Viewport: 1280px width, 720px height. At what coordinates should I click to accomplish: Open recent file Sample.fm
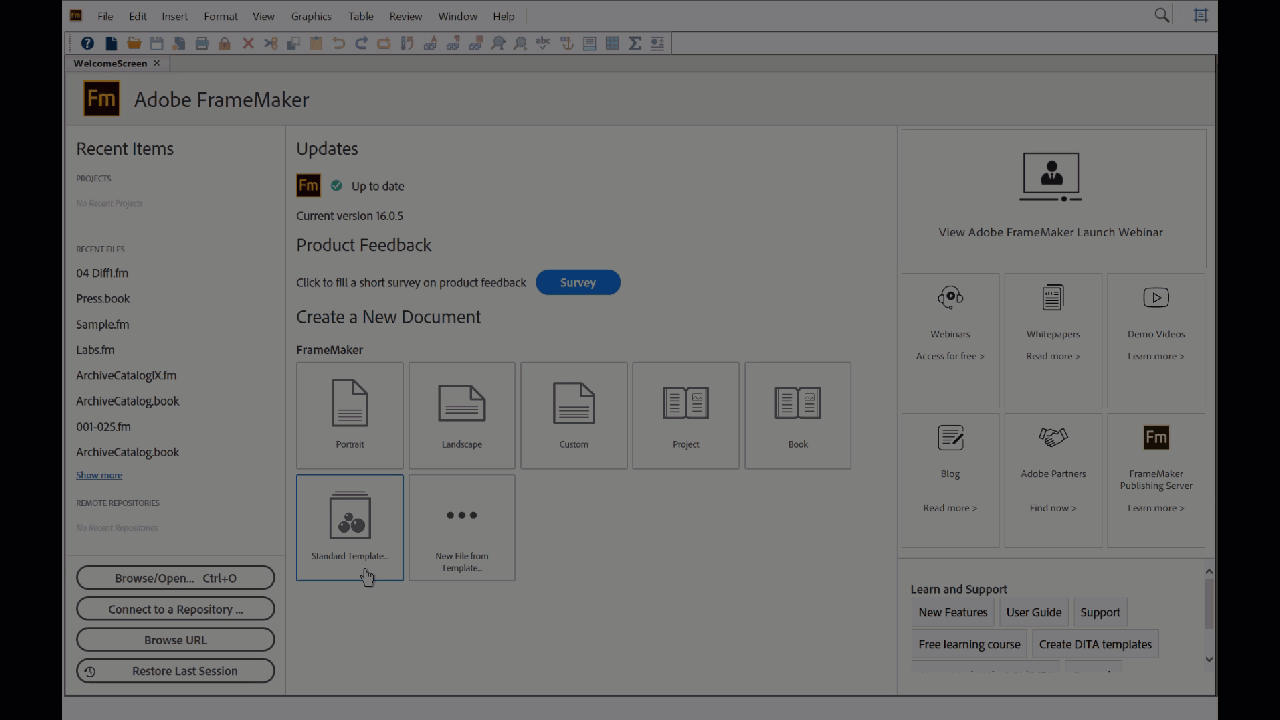pos(102,324)
